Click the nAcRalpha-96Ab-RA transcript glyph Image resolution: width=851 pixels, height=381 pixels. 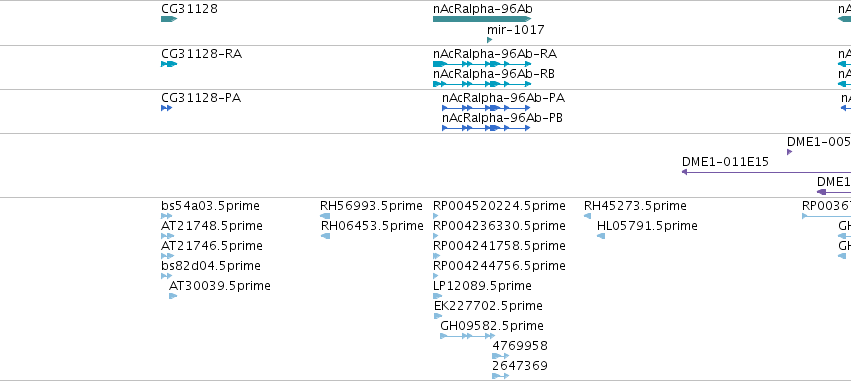click(x=482, y=64)
